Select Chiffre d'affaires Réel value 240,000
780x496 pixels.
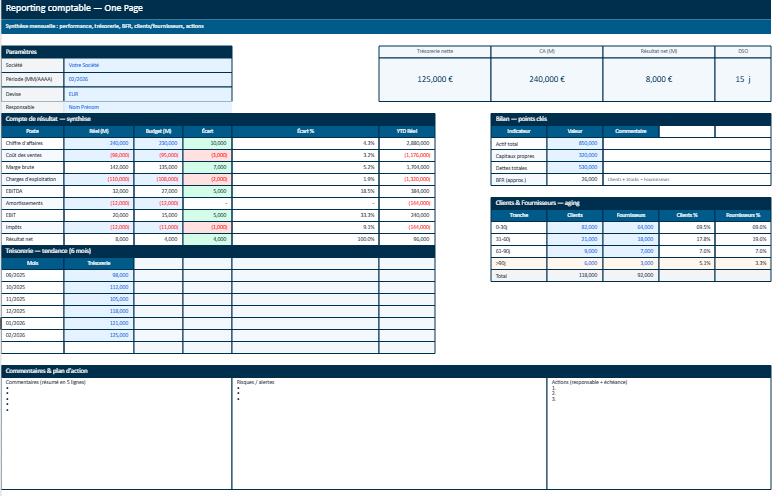(100, 143)
